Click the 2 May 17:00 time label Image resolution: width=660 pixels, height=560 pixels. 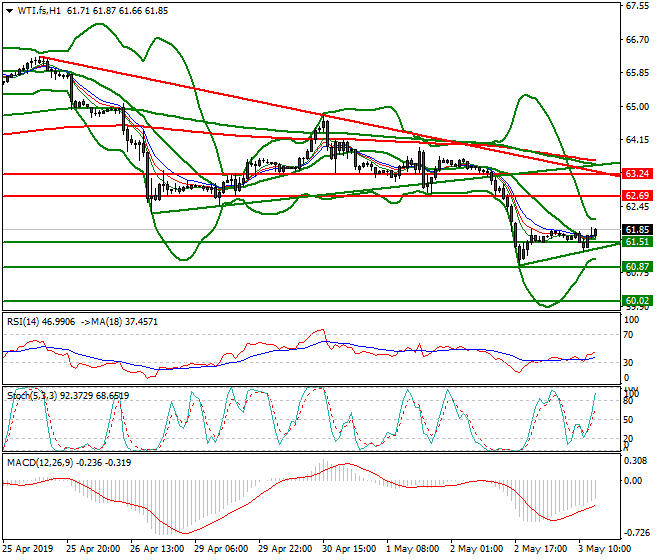540,549
